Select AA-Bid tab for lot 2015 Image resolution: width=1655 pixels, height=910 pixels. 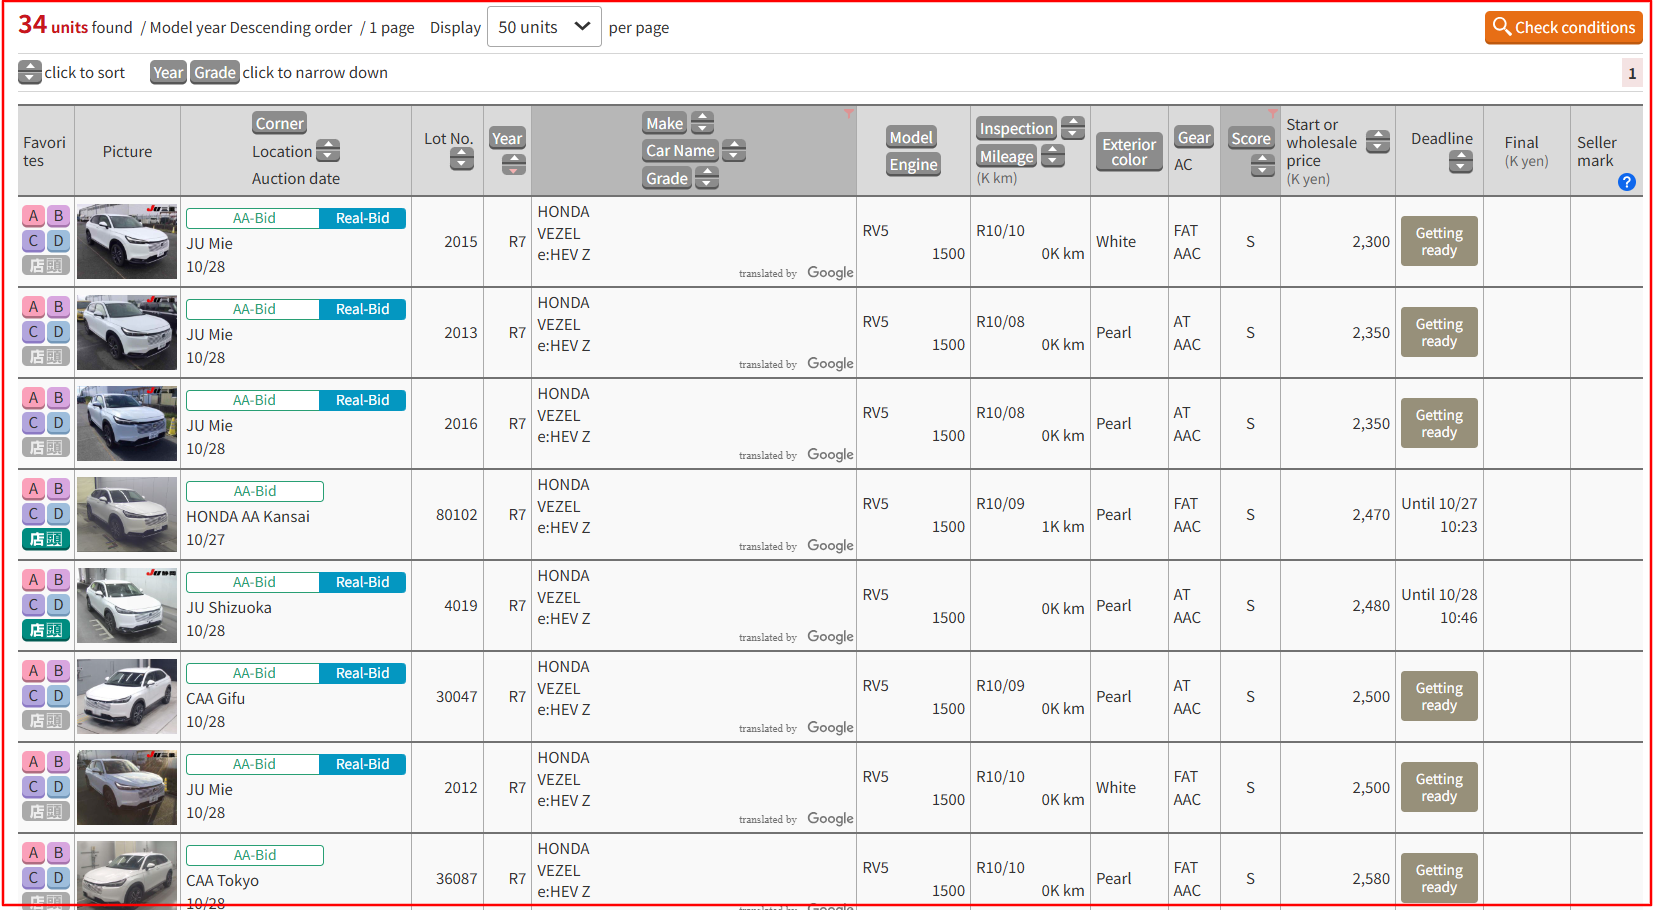254,218
